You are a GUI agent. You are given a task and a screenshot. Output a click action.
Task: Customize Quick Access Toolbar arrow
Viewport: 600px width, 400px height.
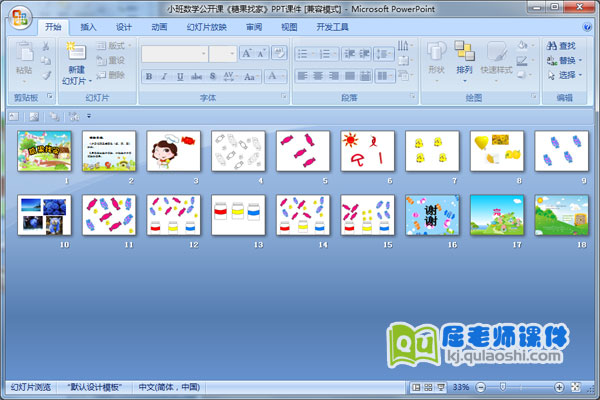[89, 116]
